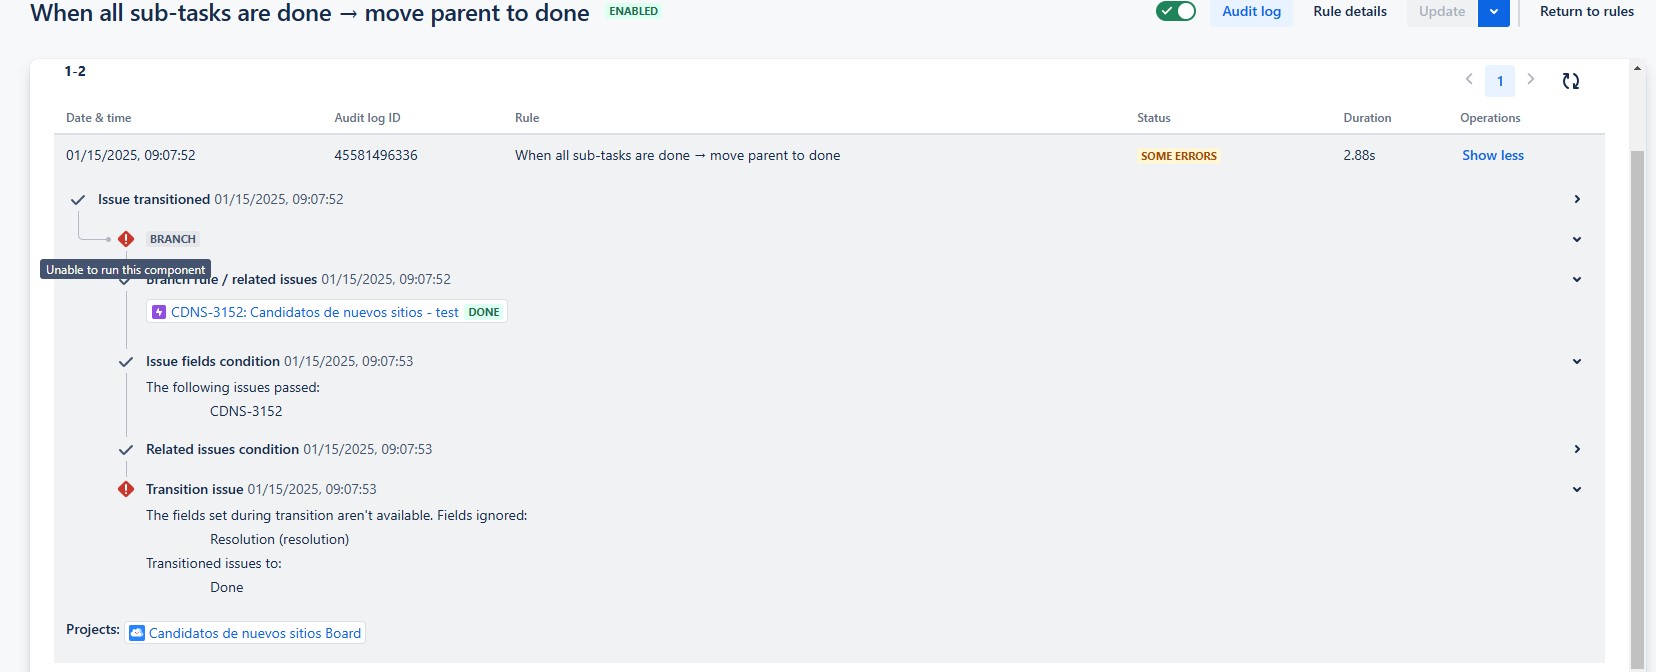Click the red error icon beside Transition issue
1656x672 pixels.
pos(126,489)
